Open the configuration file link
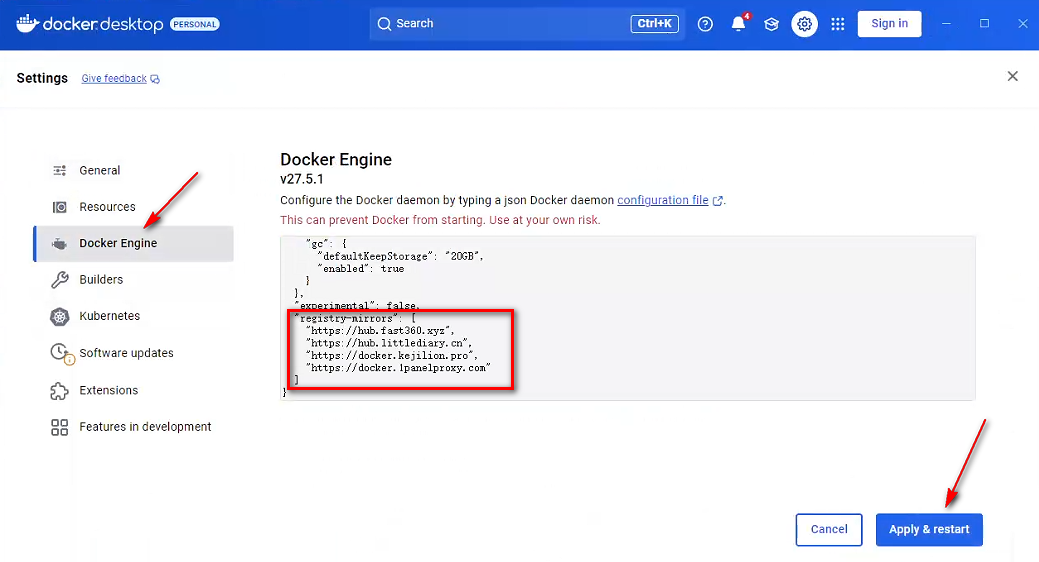 click(x=663, y=200)
